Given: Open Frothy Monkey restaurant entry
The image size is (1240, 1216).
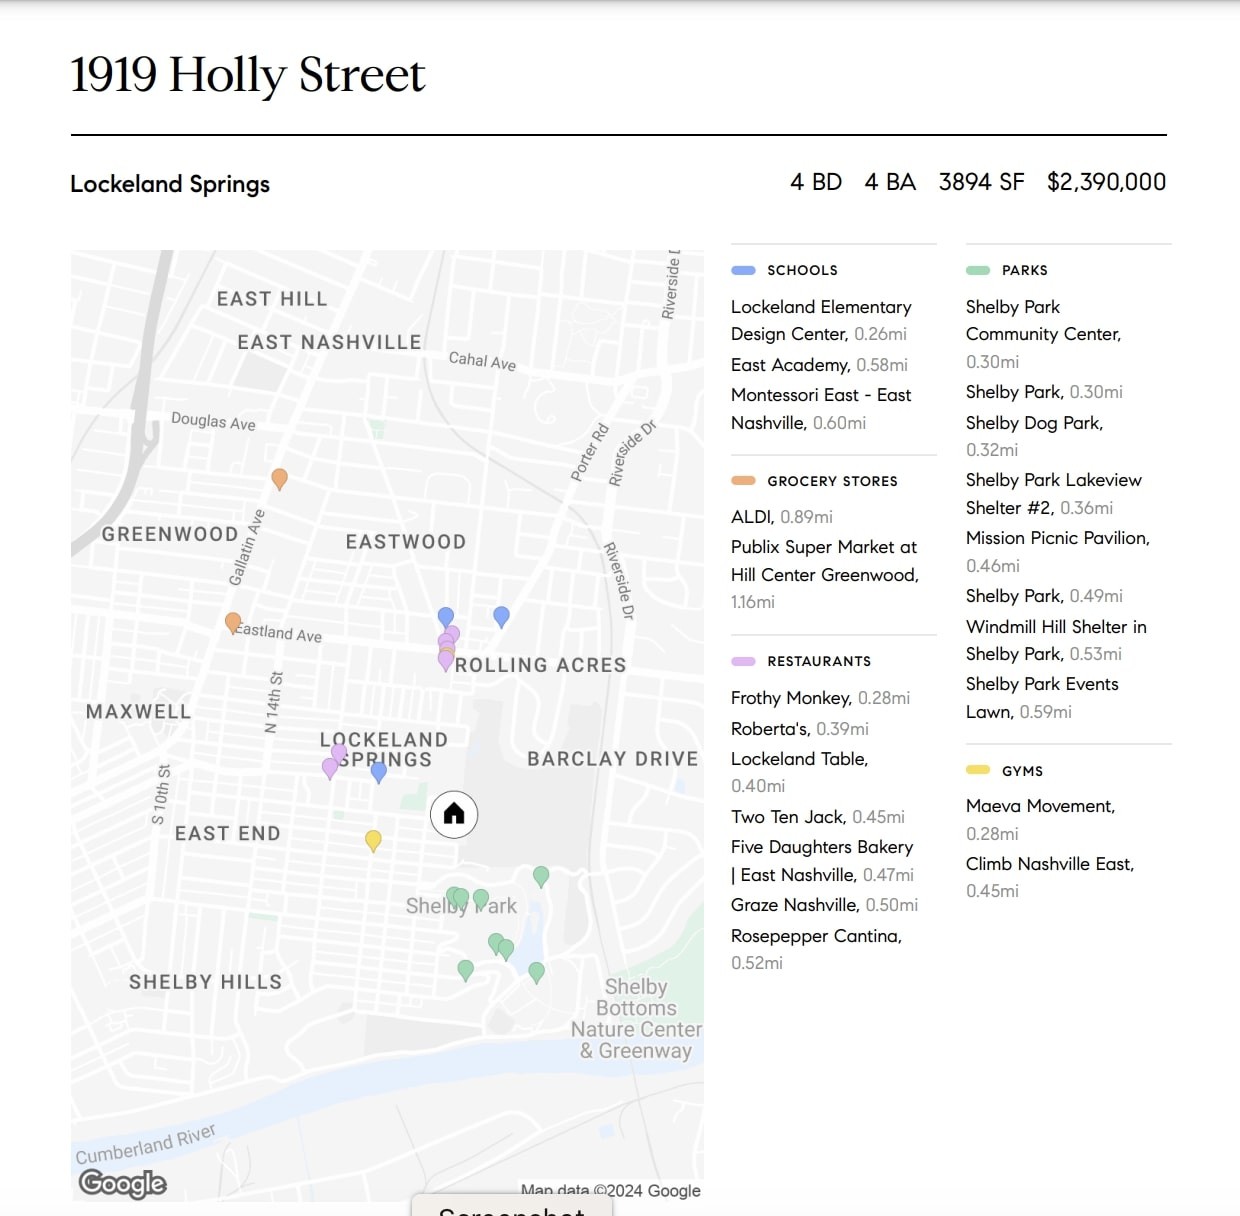Looking at the screenshot, I should 791,698.
